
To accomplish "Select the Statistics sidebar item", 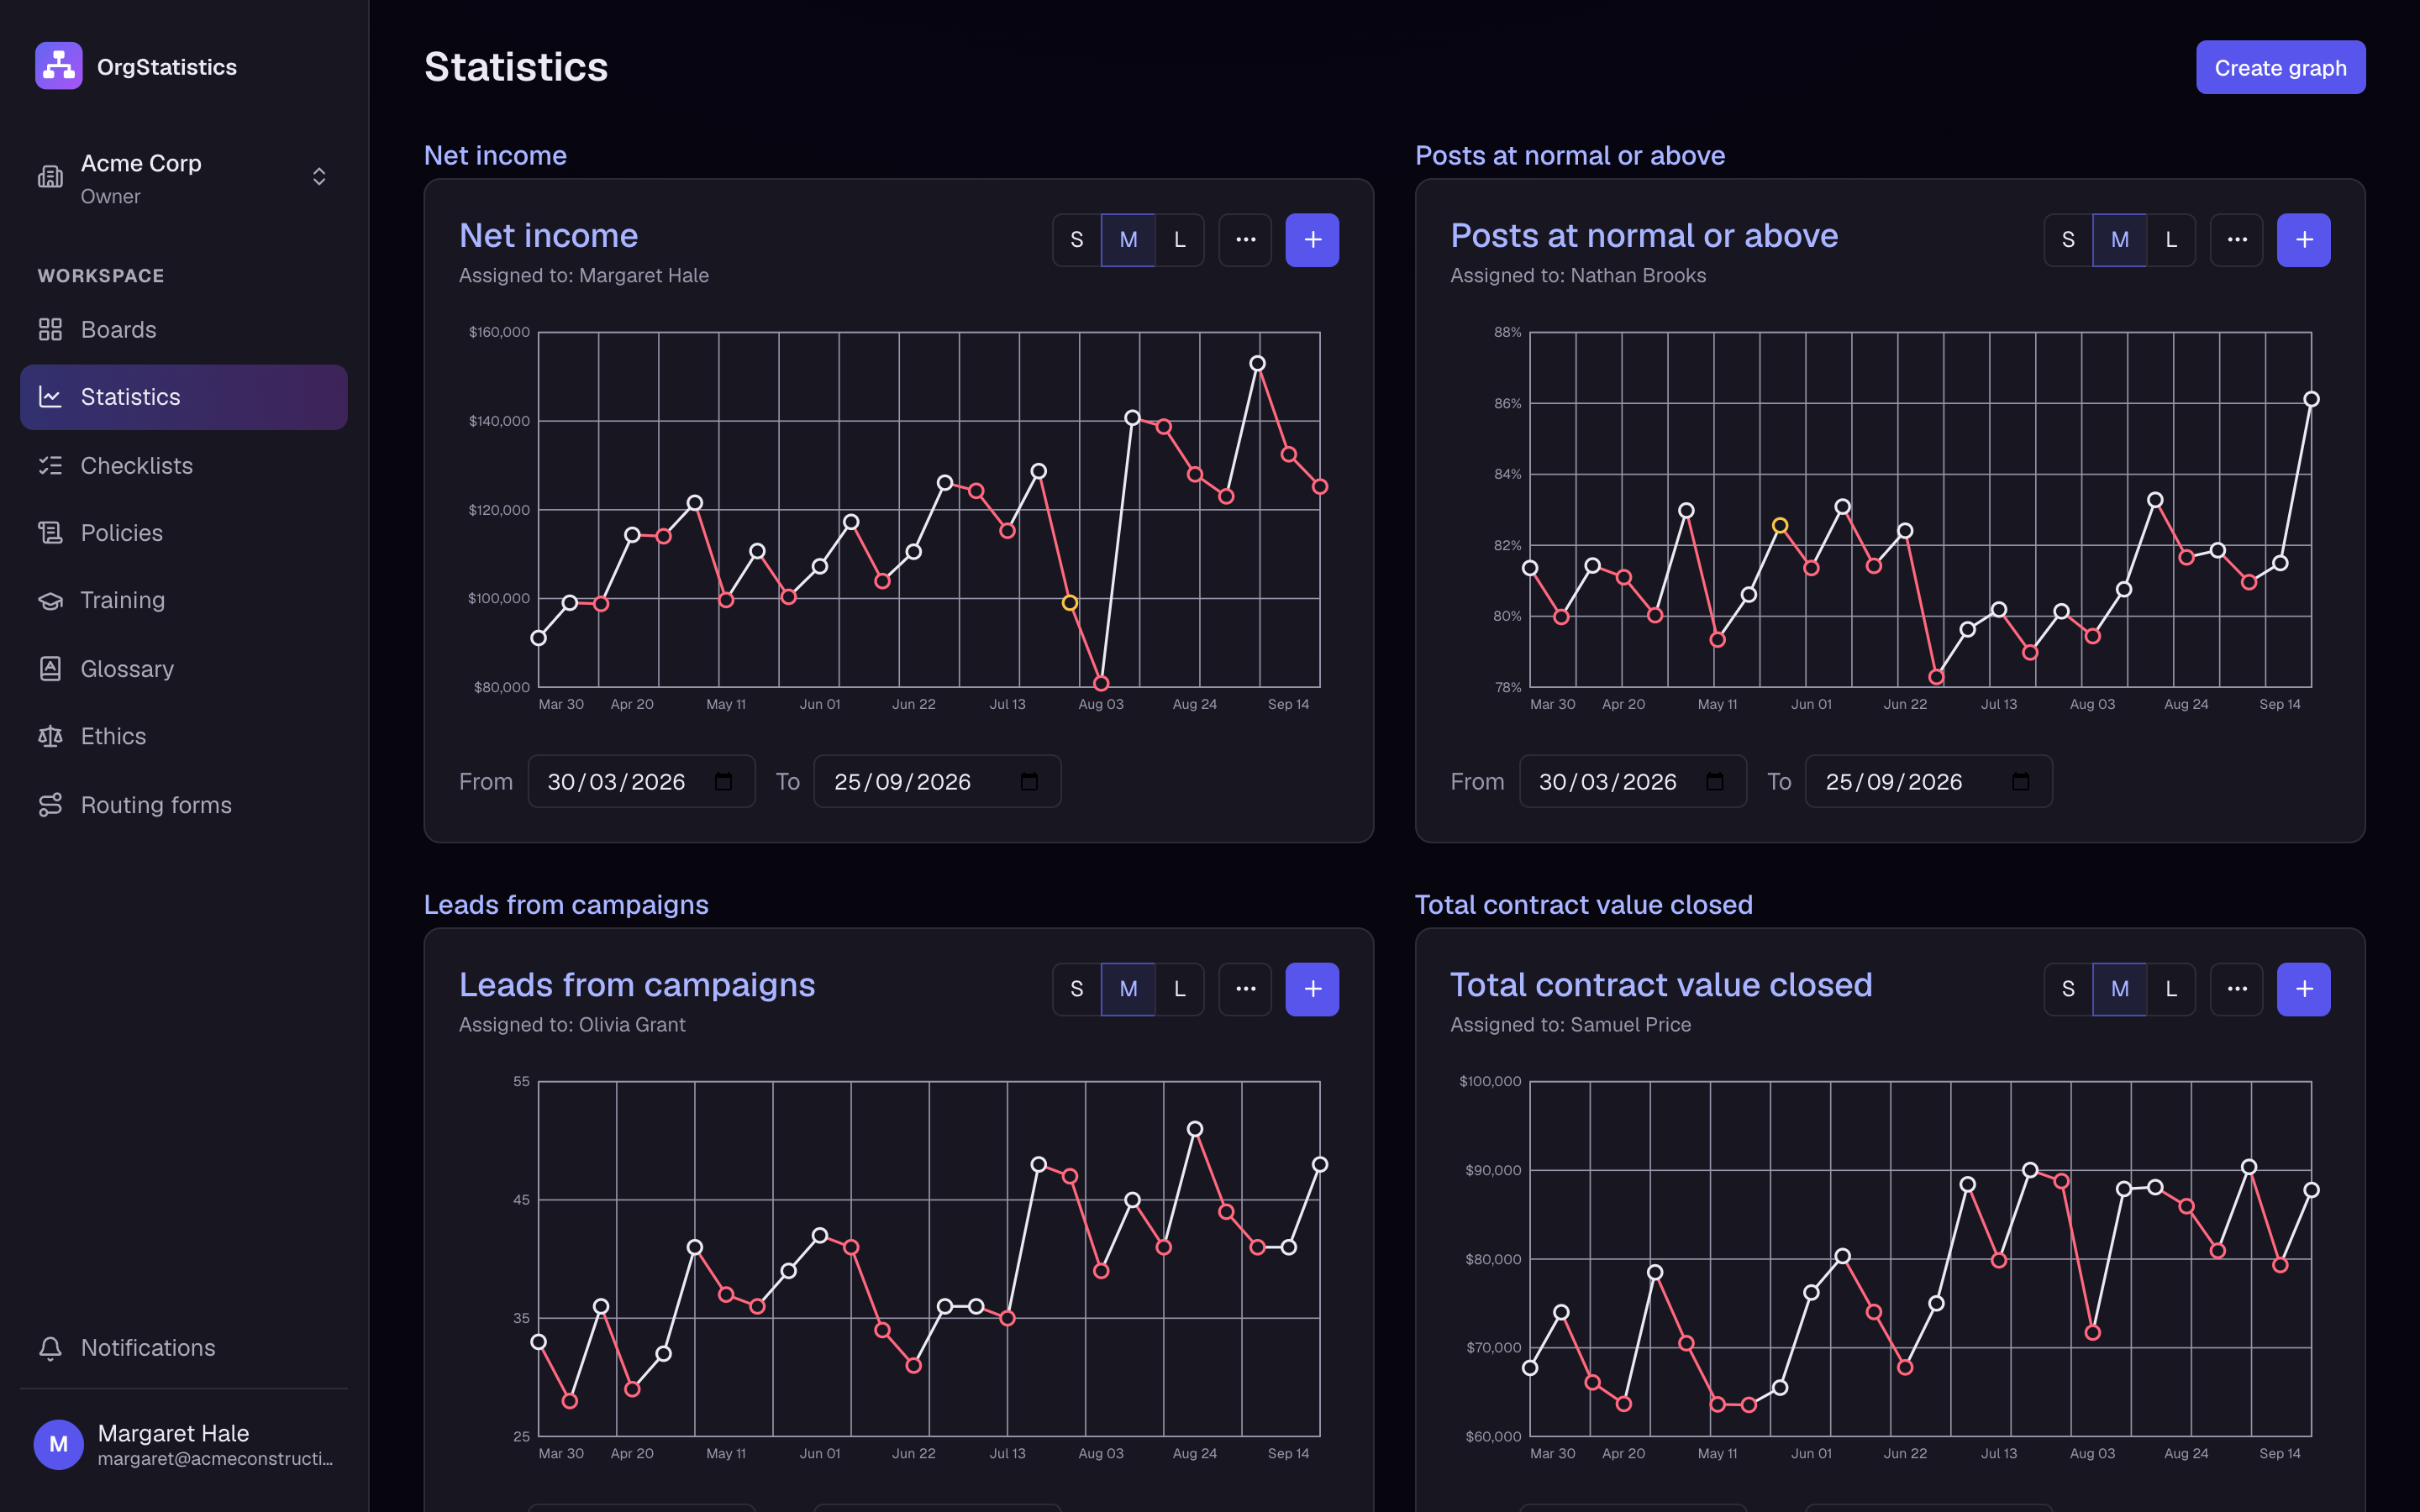I will click(184, 397).
